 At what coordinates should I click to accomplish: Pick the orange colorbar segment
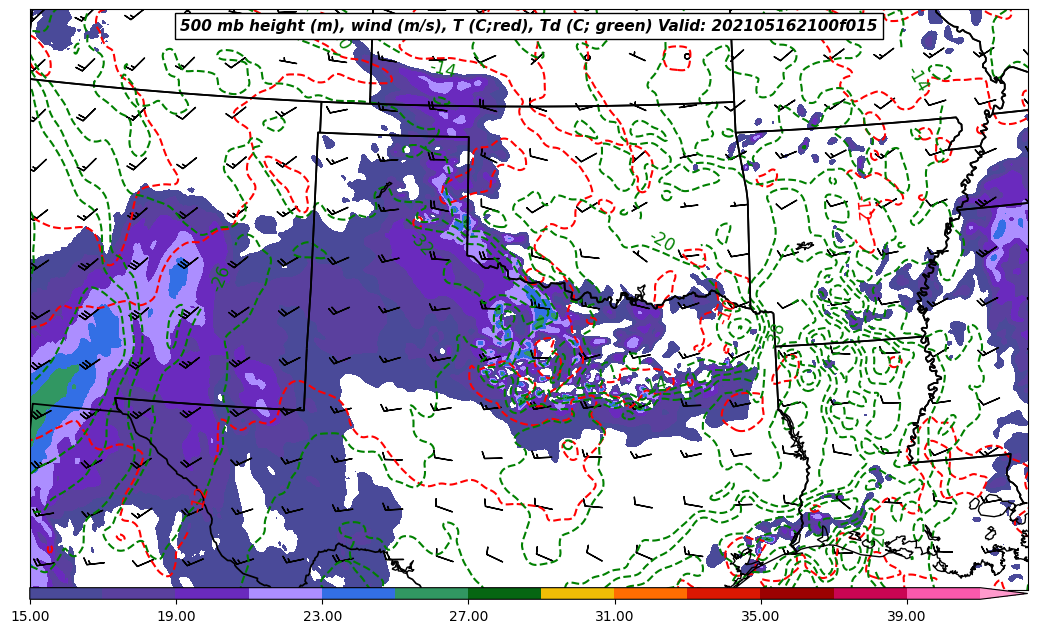(x=650, y=593)
